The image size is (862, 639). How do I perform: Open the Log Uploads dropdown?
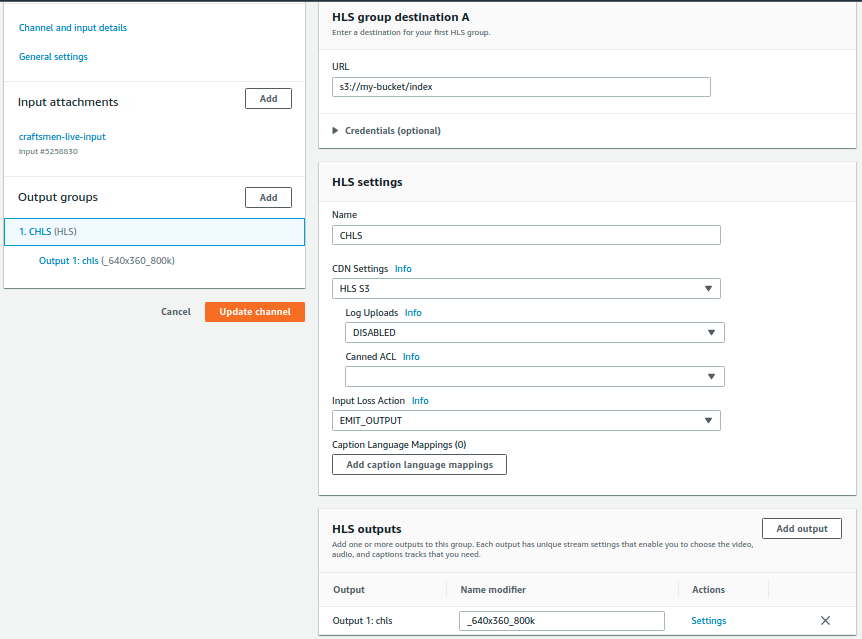(x=534, y=333)
